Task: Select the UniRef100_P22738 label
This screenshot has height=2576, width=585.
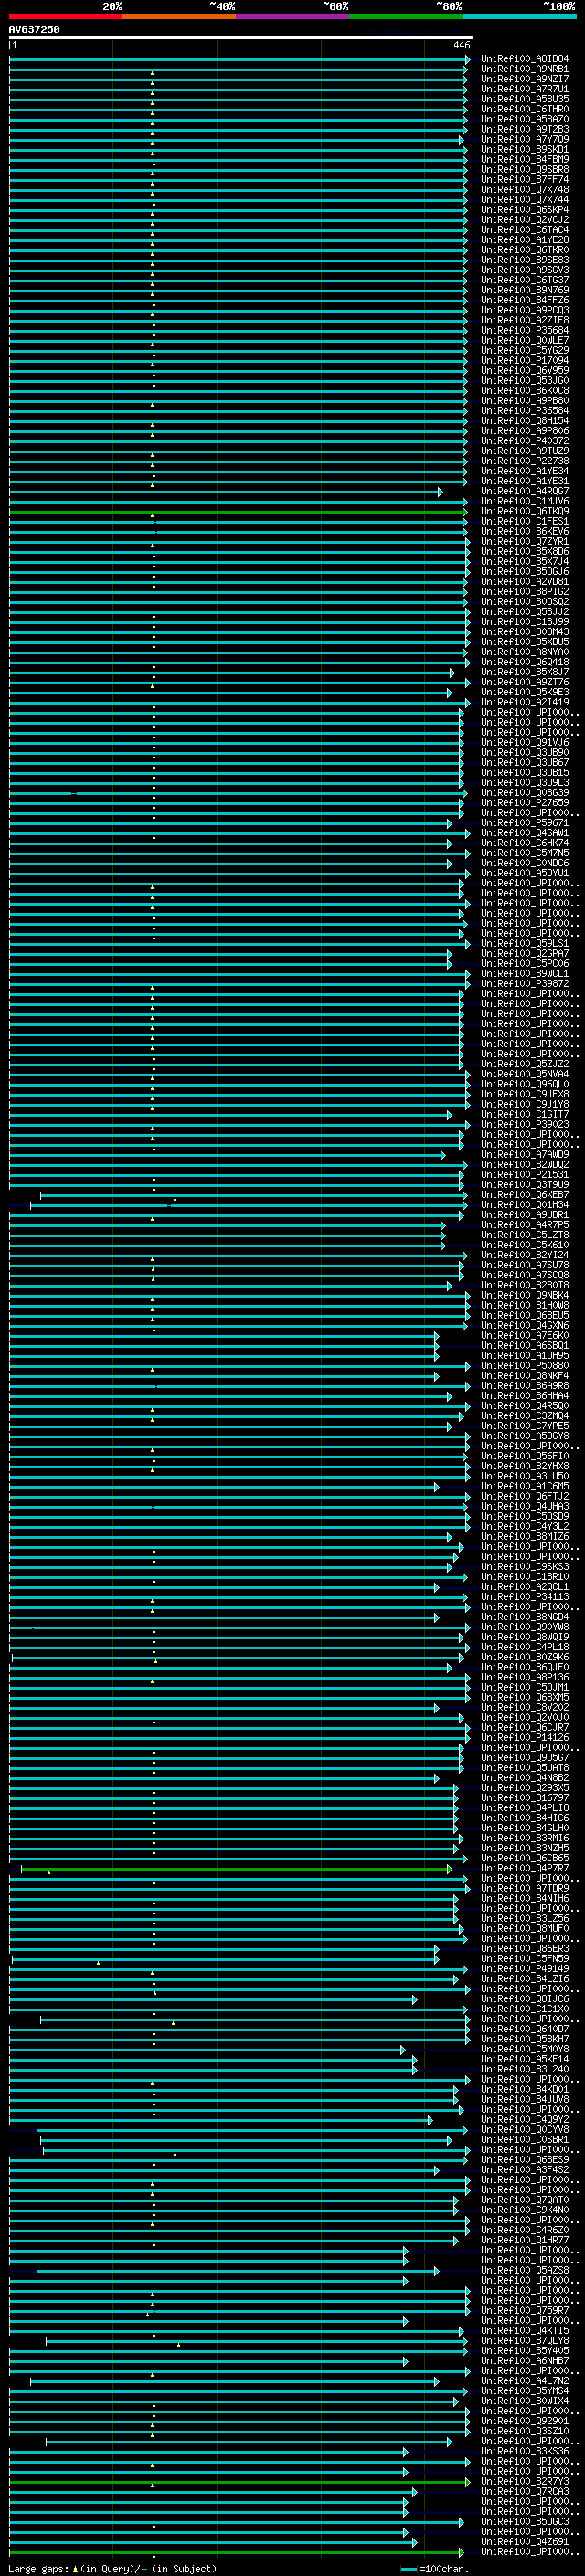Action: [524, 461]
